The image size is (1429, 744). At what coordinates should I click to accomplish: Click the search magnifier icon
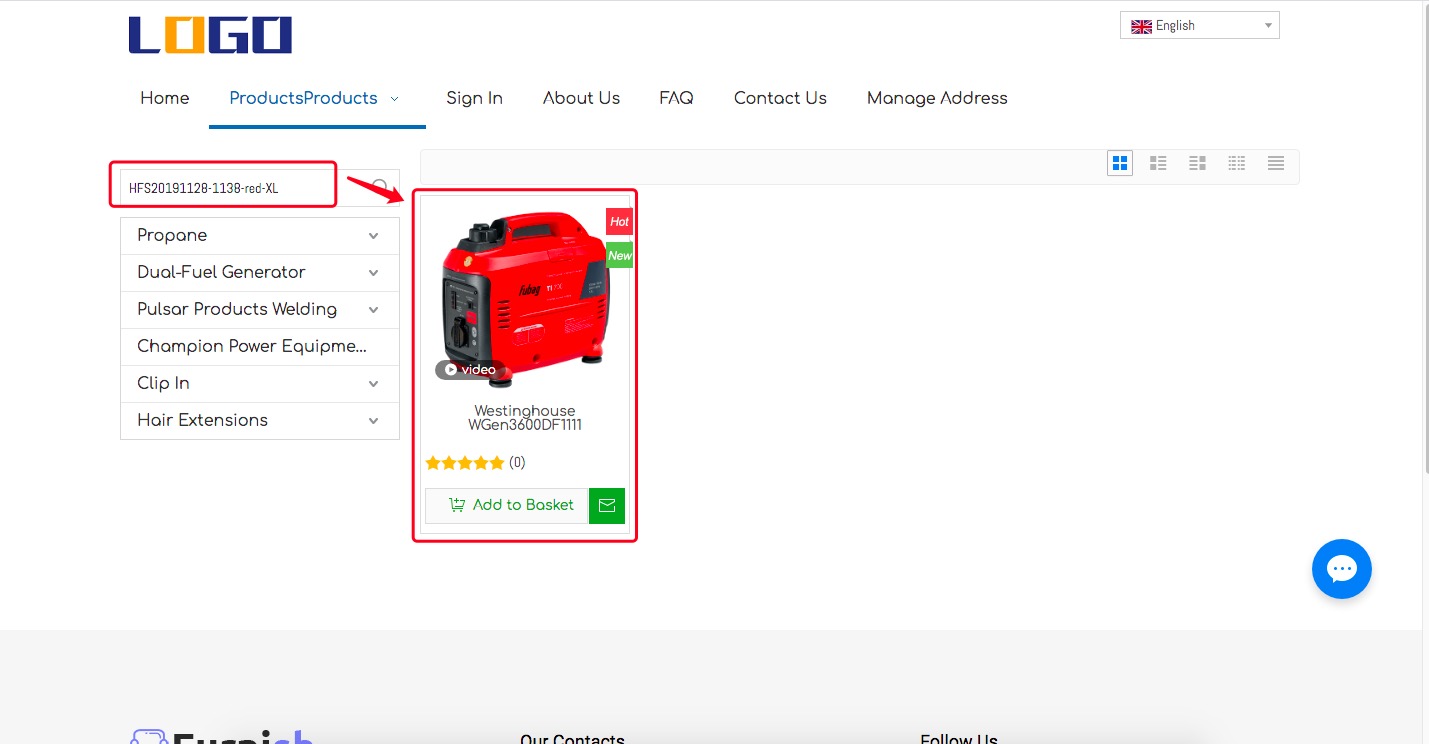point(381,187)
